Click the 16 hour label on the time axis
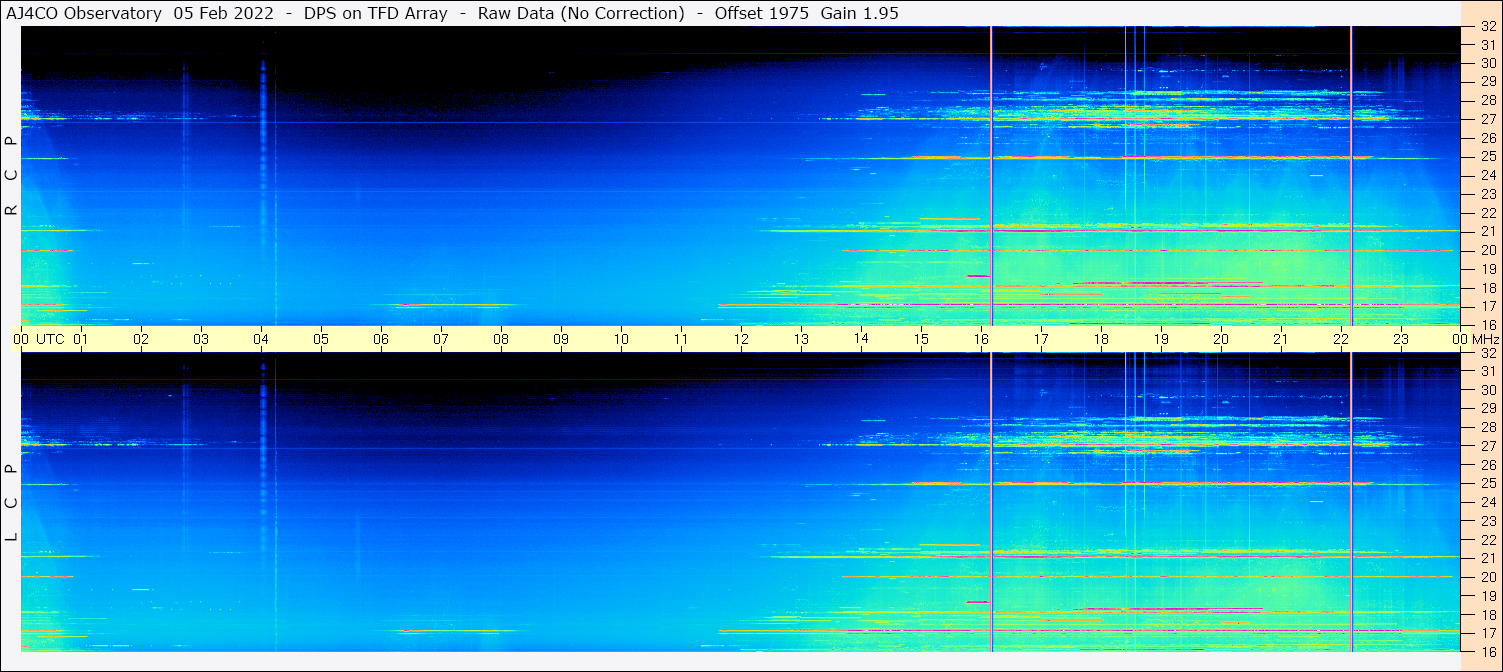The height and width of the screenshot is (672, 1503). pyautogui.click(x=981, y=339)
